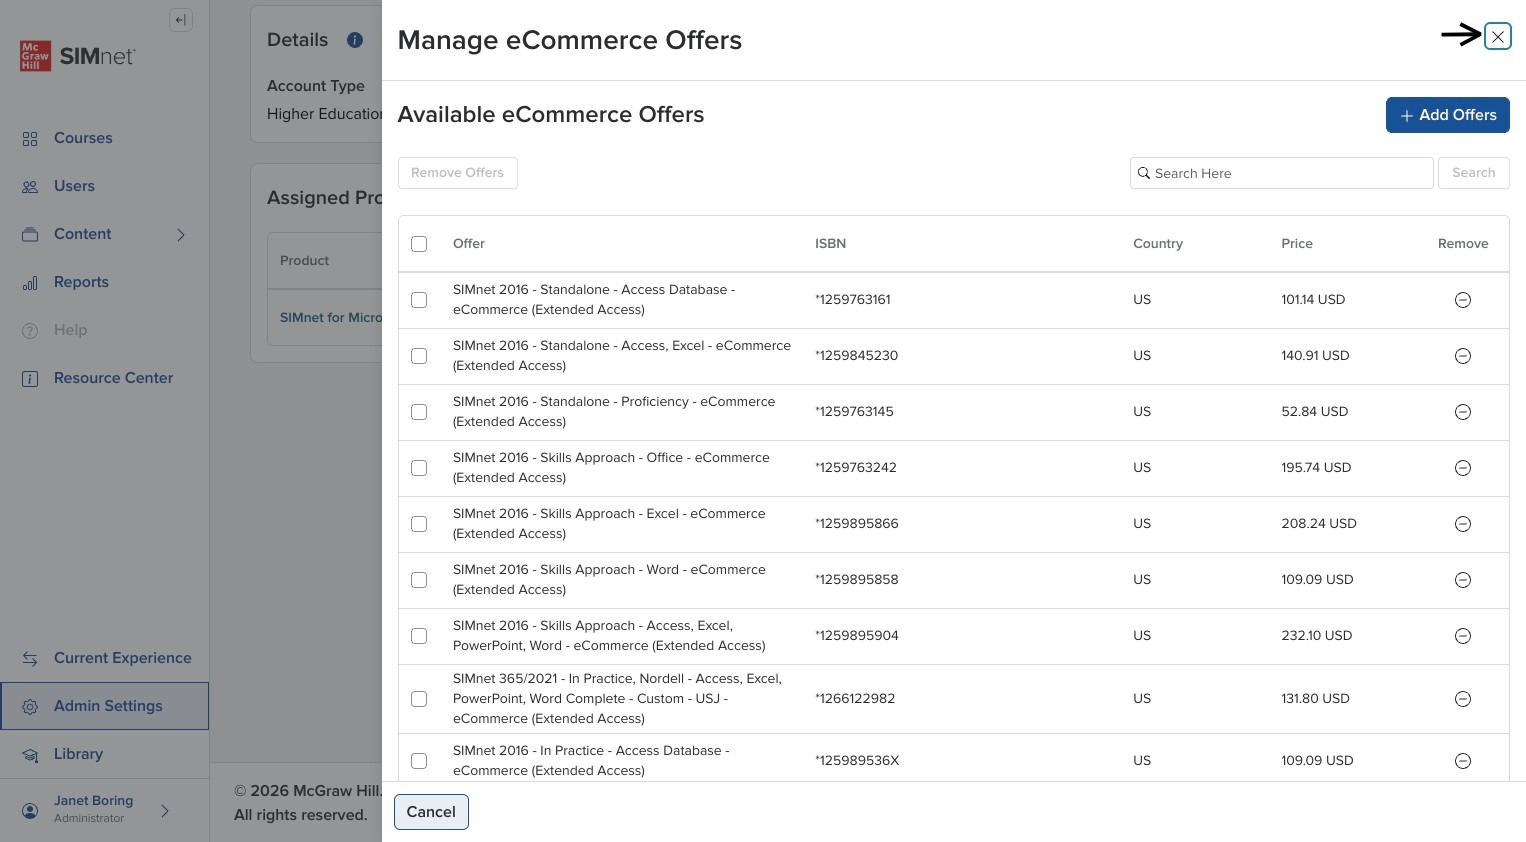Image resolution: width=1526 pixels, height=842 pixels.
Task: Click the Search Here input field
Action: point(1281,173)
